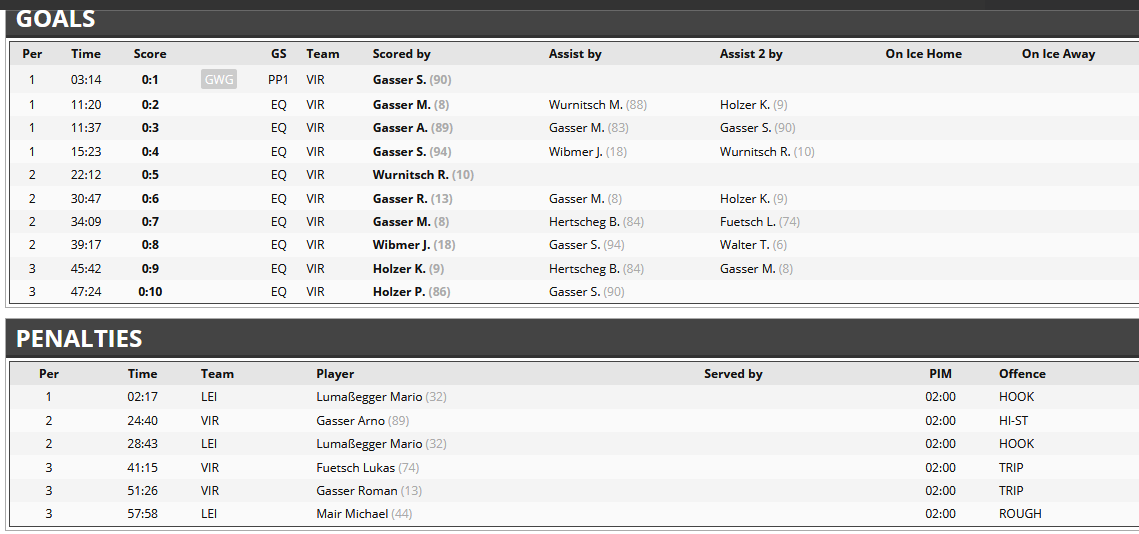Open Holzer P. (86) final goal scorer

411,292
